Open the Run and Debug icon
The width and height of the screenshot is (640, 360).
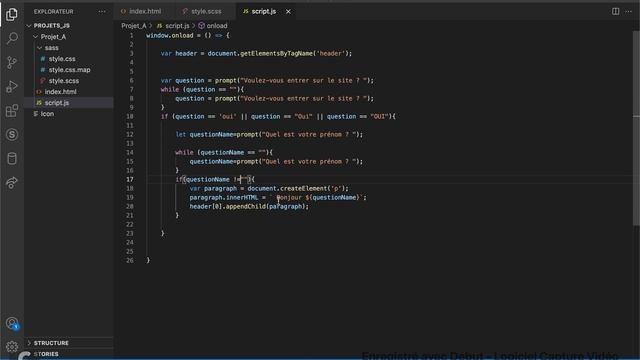pyautogui.click(x=12, y=87)
